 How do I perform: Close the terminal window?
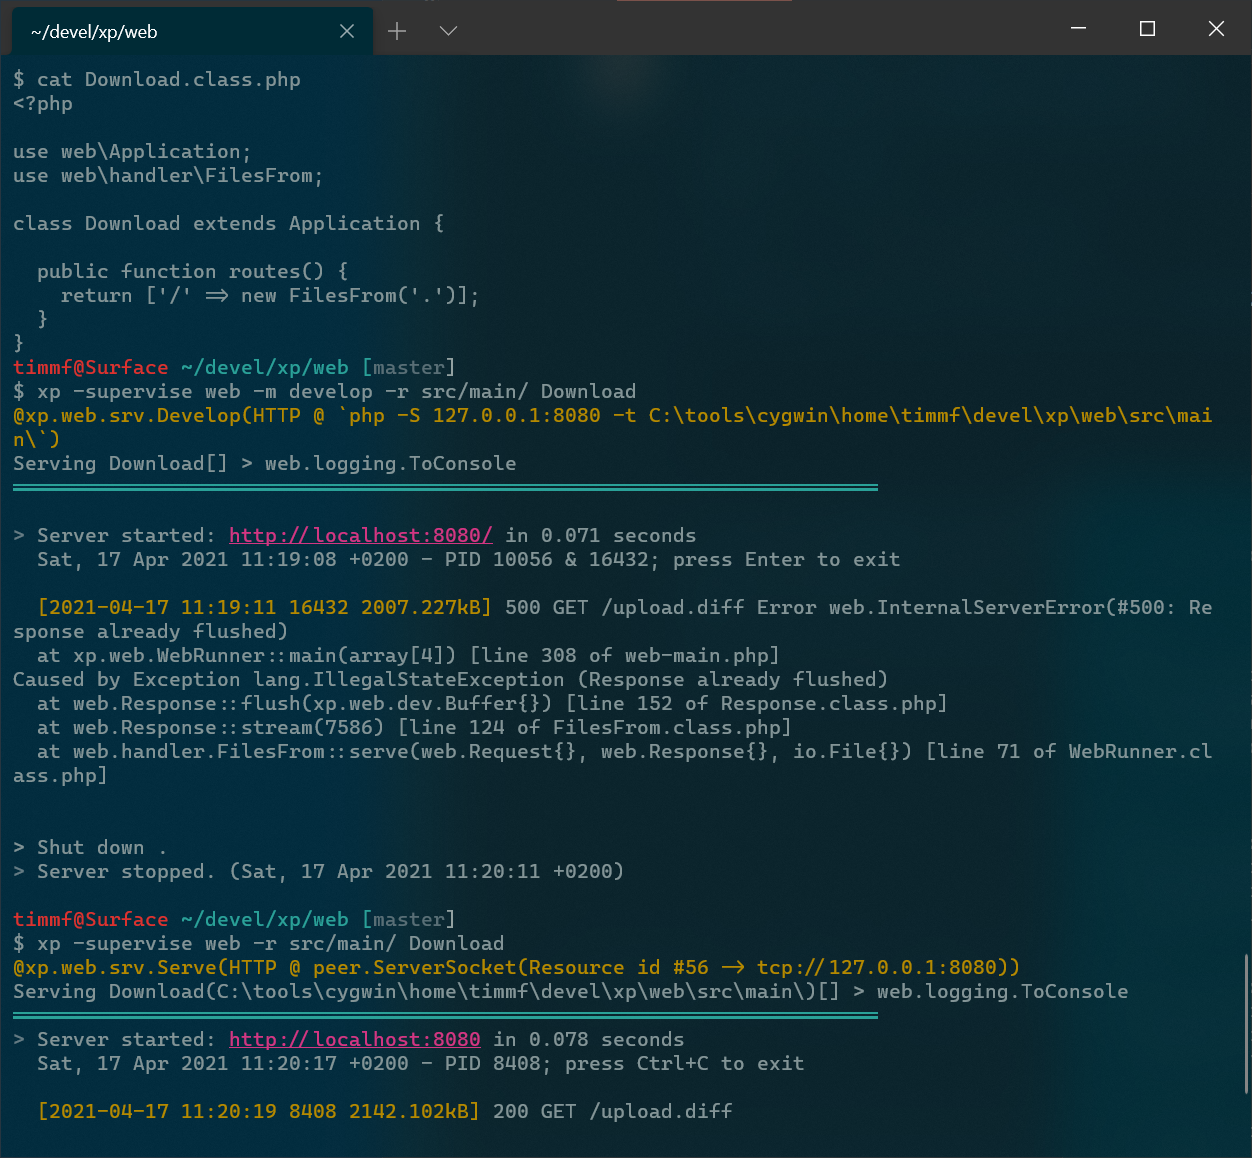(x=1216, y=28)
